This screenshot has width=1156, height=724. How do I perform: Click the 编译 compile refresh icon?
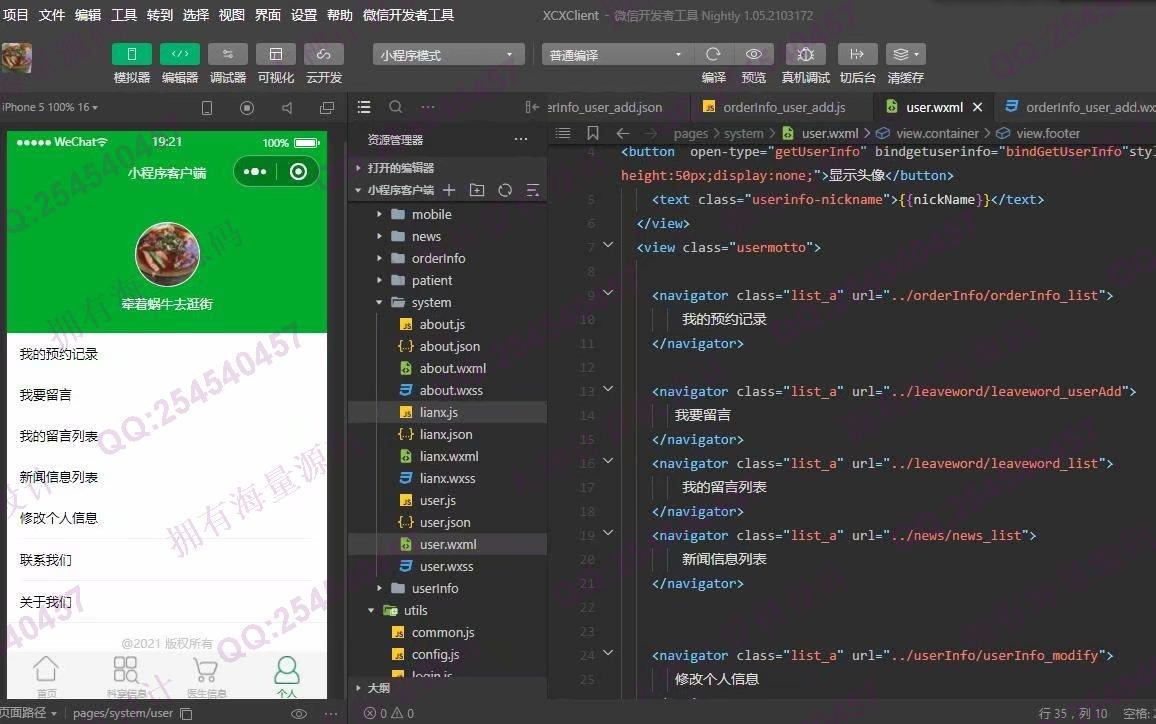click(713, 54)
